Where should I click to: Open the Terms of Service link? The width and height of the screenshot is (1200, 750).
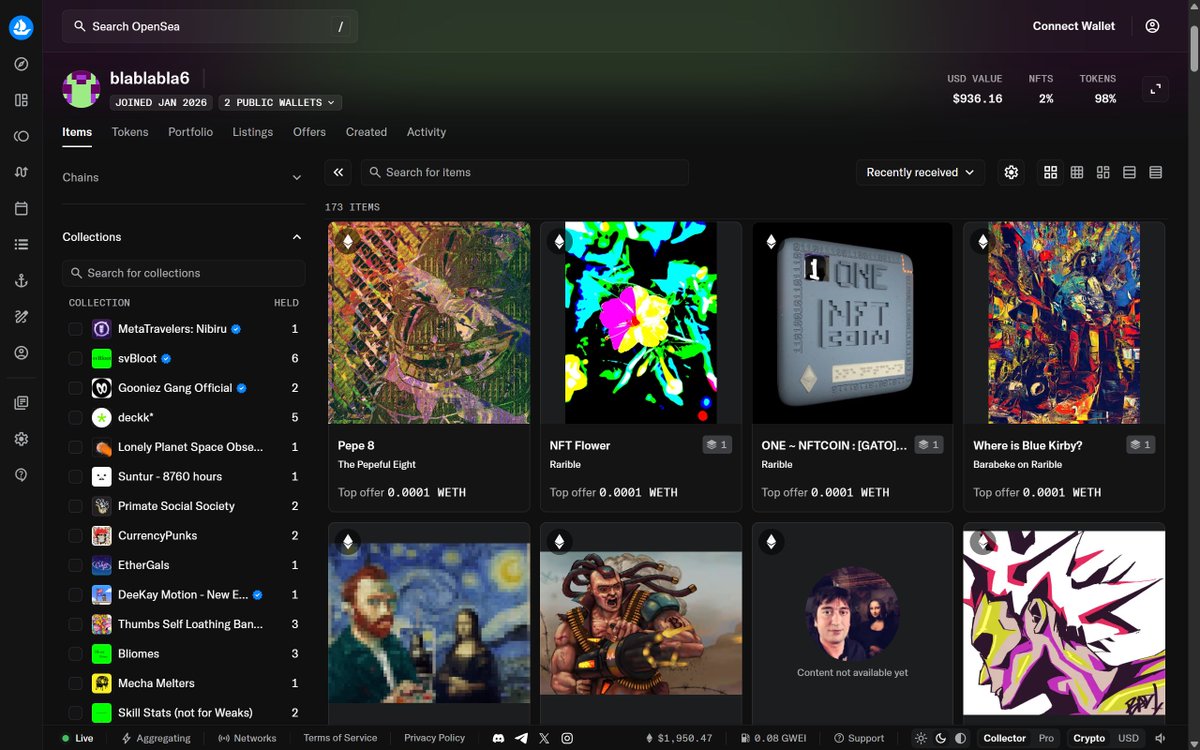point(340,738)
